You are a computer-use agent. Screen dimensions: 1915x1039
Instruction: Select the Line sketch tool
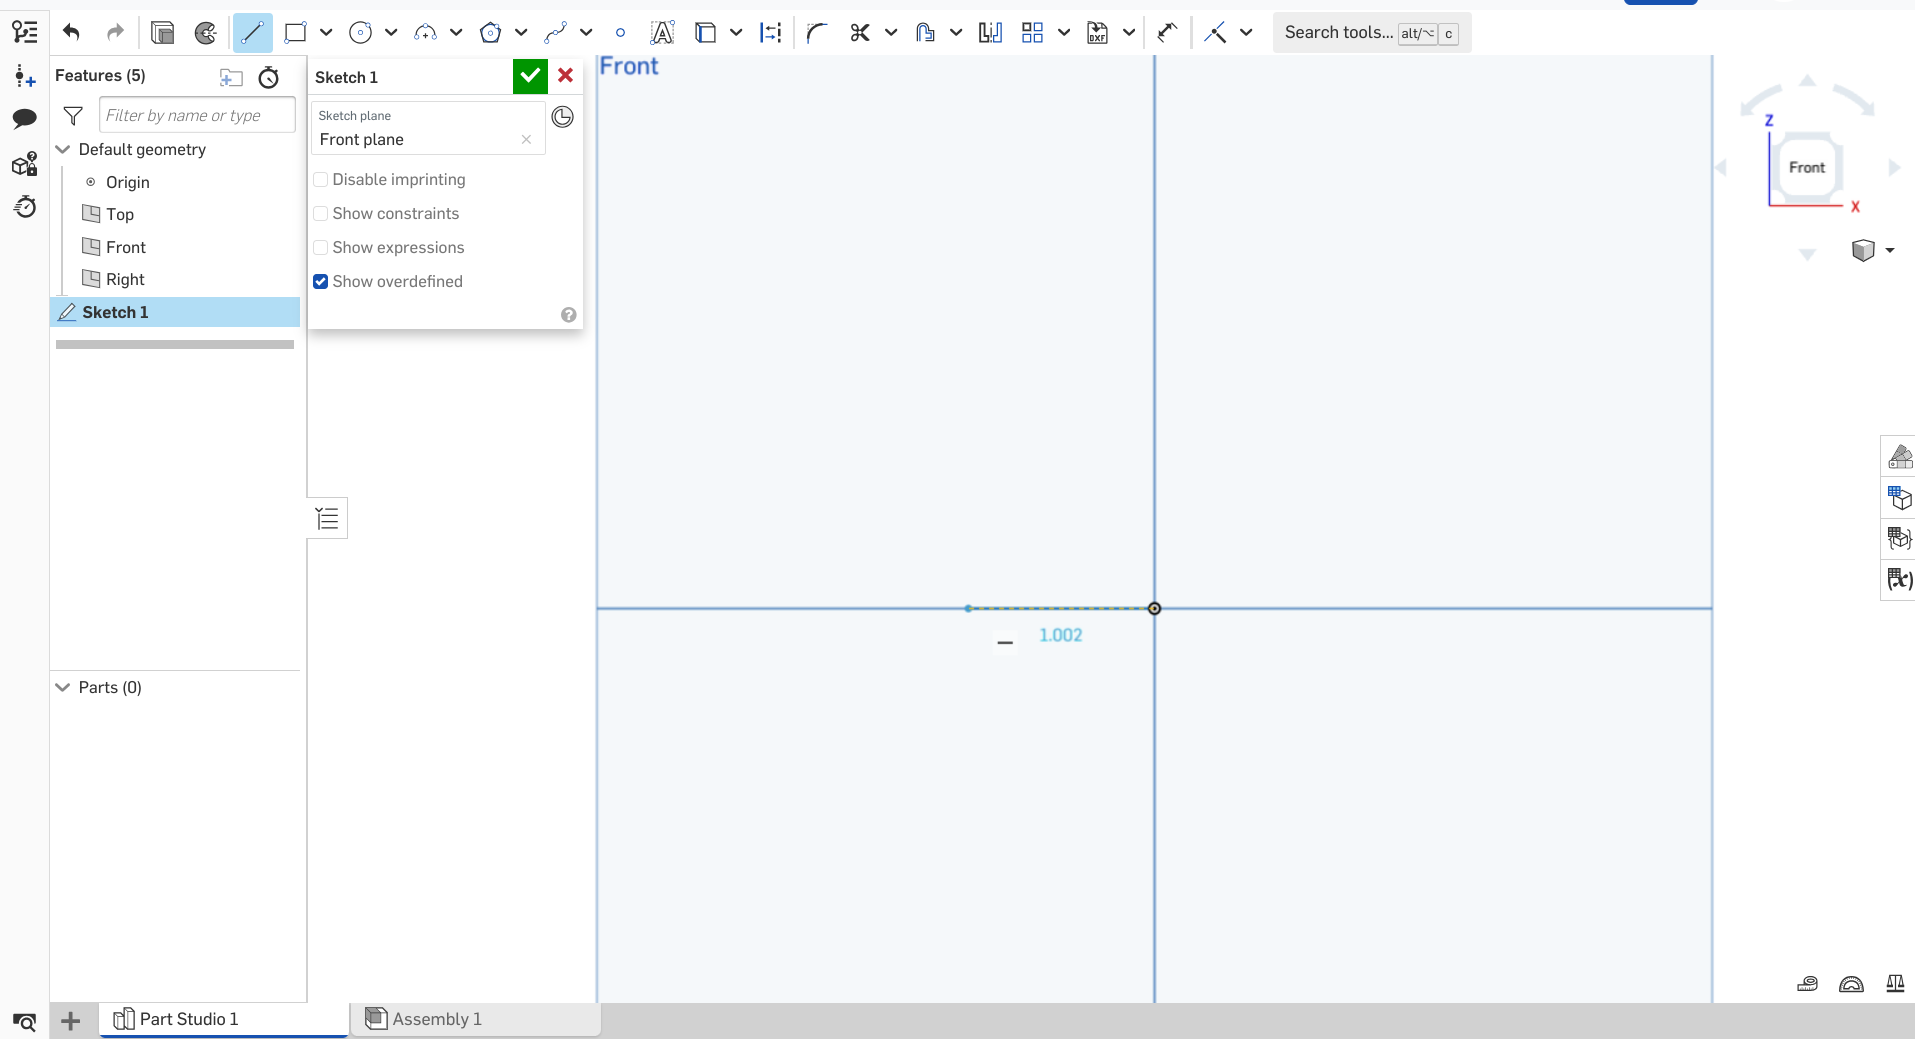[x=252, y=33]
